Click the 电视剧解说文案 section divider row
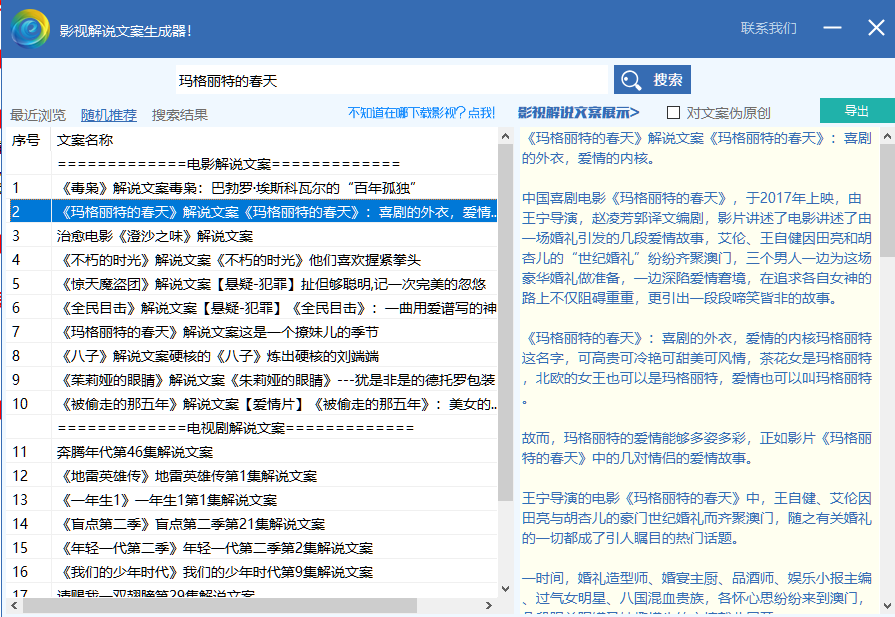Screen dimensions: 895x617 (253, 428)
